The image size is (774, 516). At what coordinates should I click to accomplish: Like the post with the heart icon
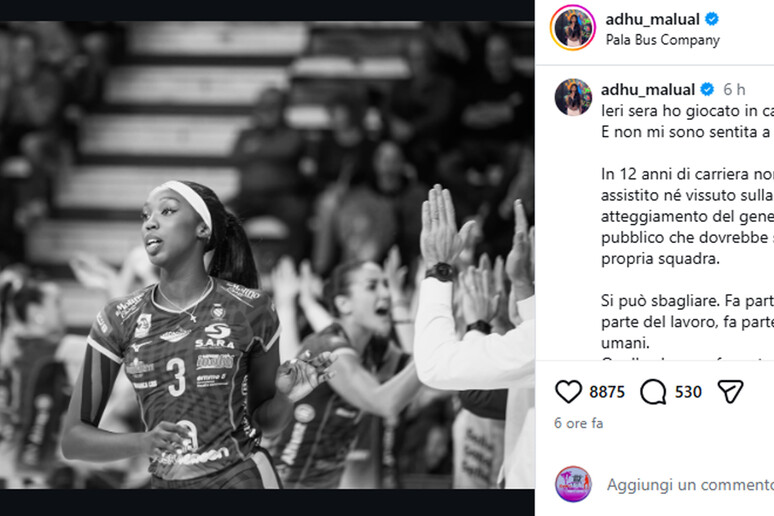pos(568,392)
